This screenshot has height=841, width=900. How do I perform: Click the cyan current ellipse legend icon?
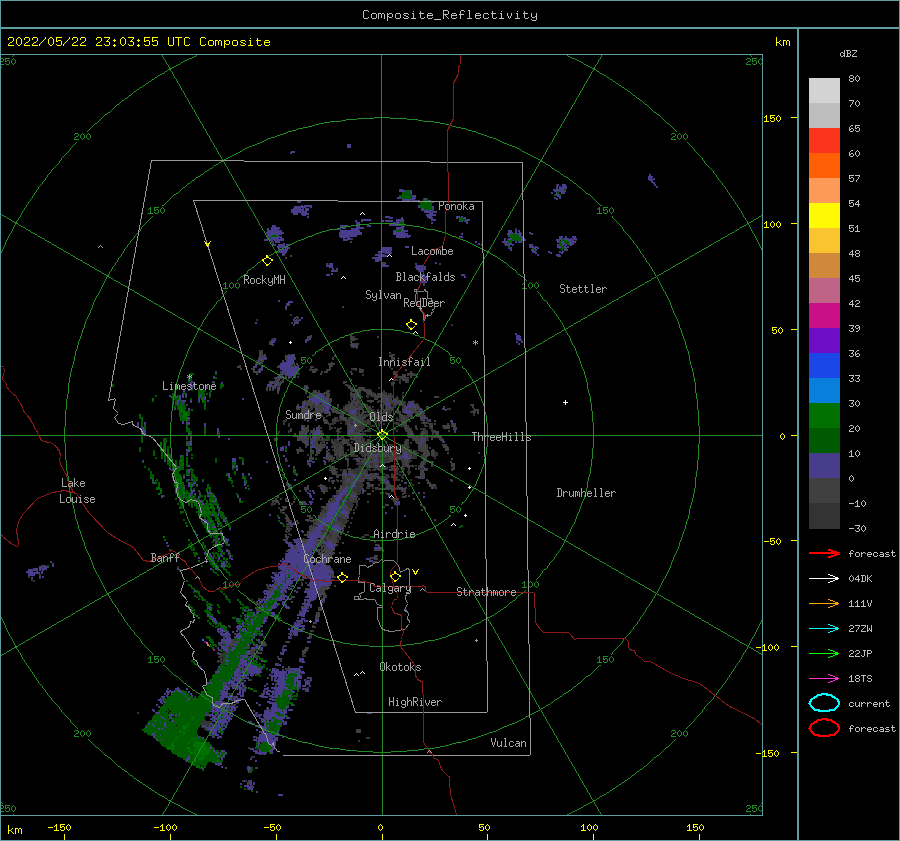tap(824, 703)
